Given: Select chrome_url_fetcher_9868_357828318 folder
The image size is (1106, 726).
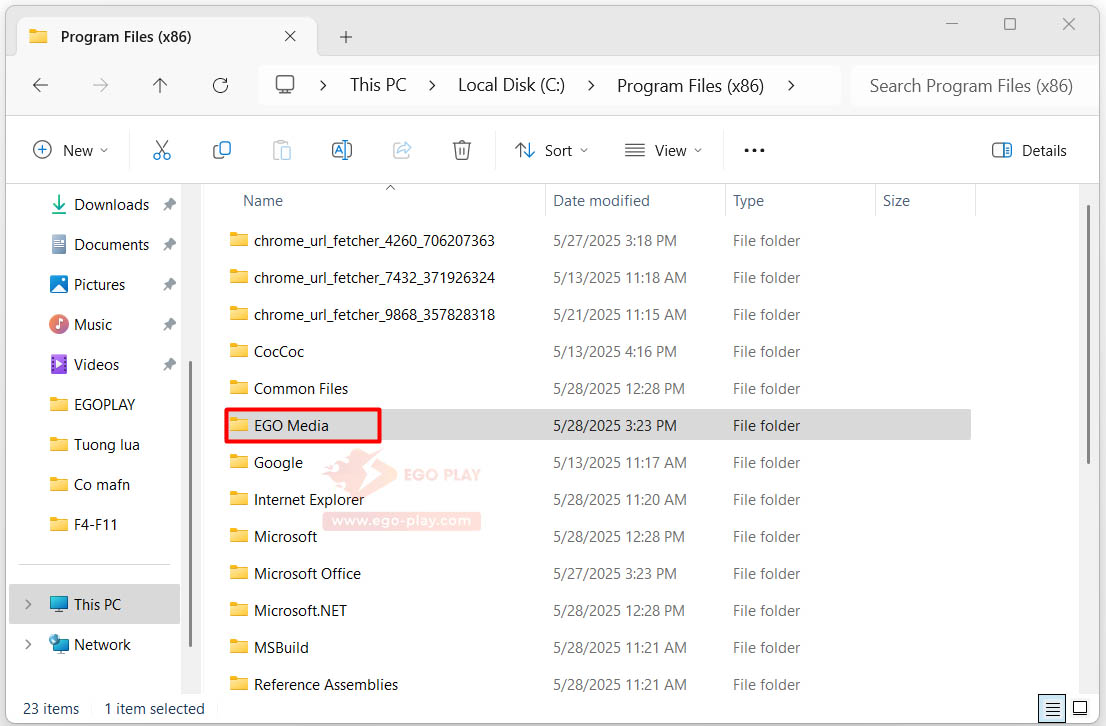Looking at the screenshot, I should pyautogui.click(x=374, y=315).
